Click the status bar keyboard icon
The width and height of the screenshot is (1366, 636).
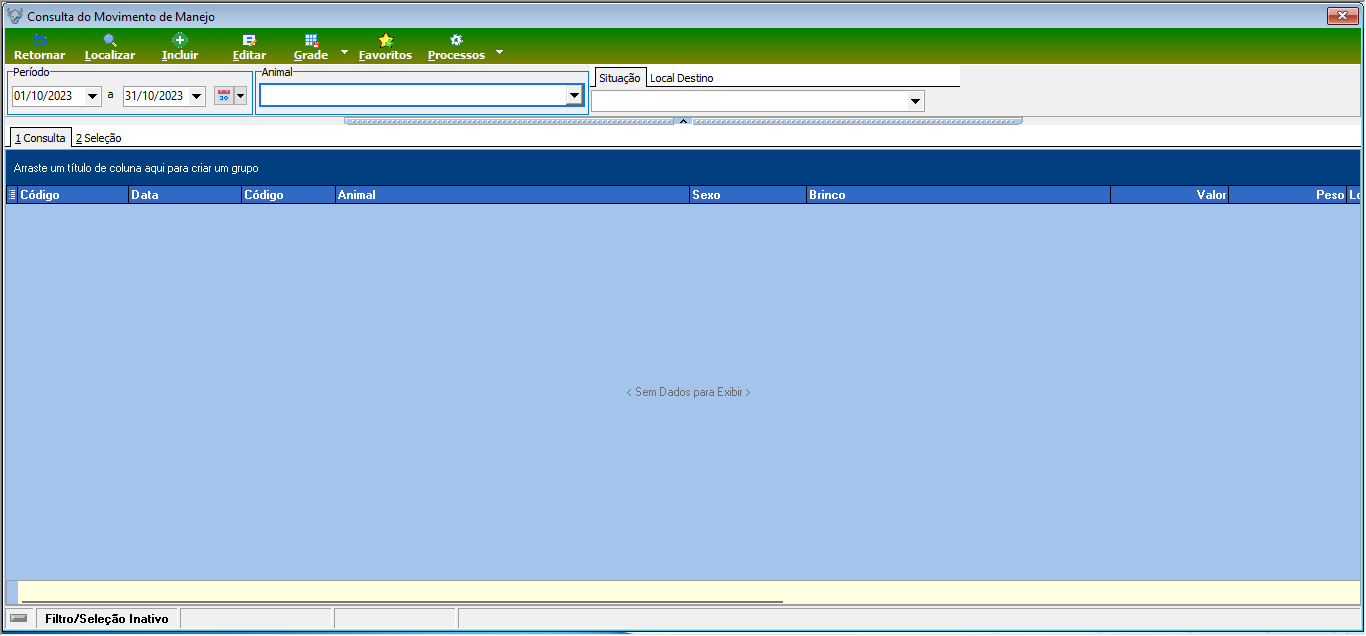click(x=19, y=619)
